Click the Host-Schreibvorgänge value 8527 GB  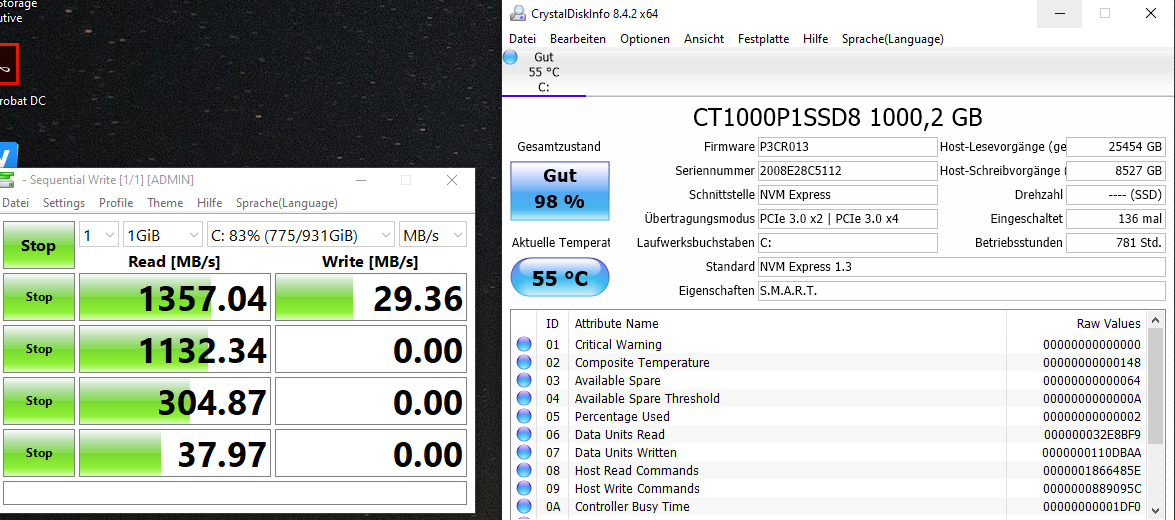1115,171
